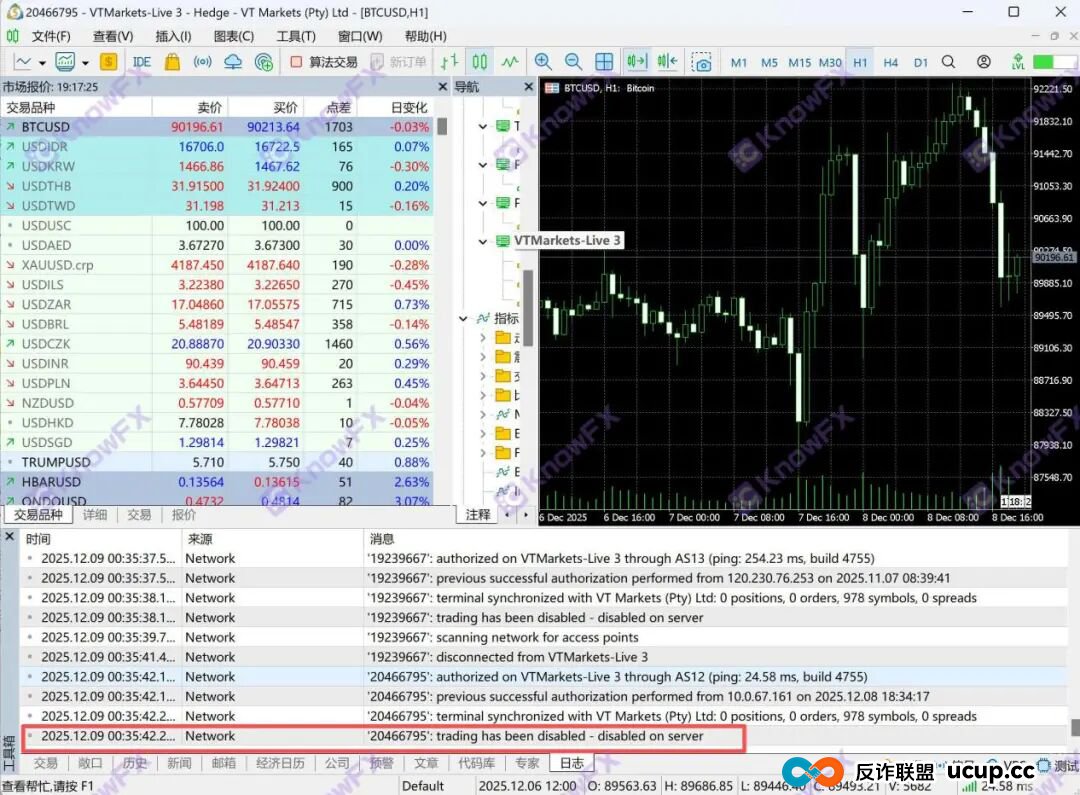Open symbol search via the magnifying glass icon
This screenshot has height=795, width=1080.
(947, 62)
